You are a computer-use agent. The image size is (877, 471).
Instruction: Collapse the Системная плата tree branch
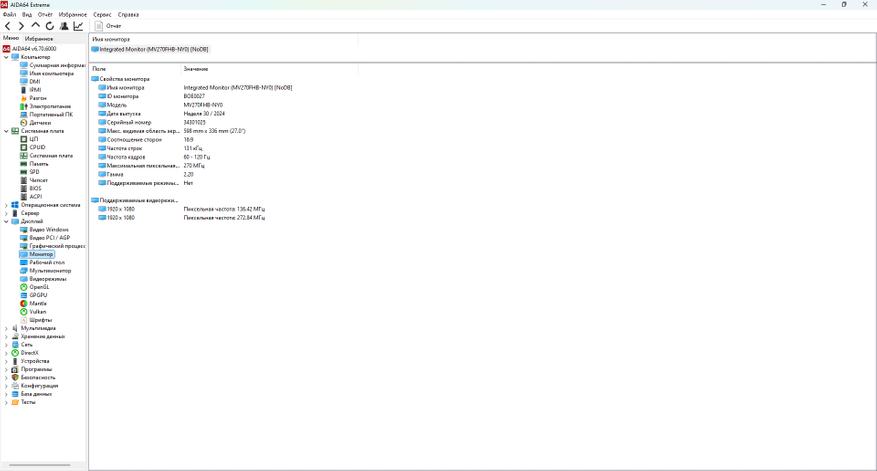[6, 131]
